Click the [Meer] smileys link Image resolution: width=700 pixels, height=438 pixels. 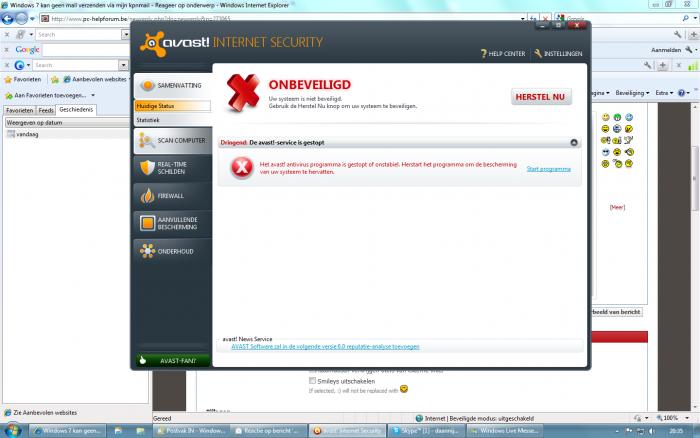point(617,207)
